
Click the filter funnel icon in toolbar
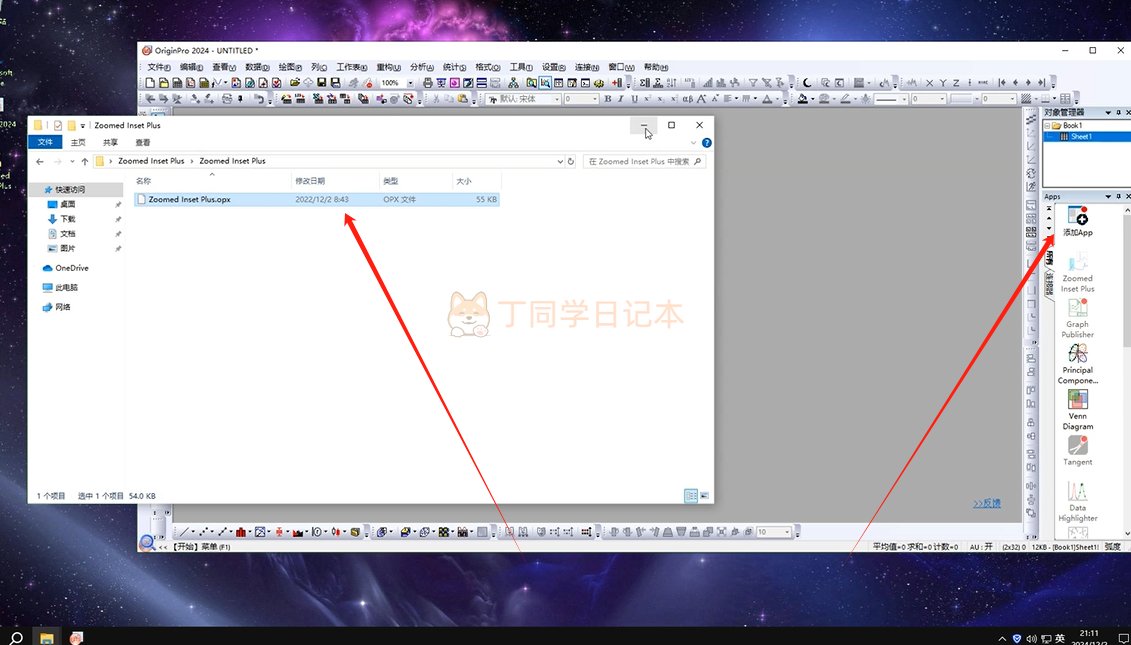coord(753,83)
